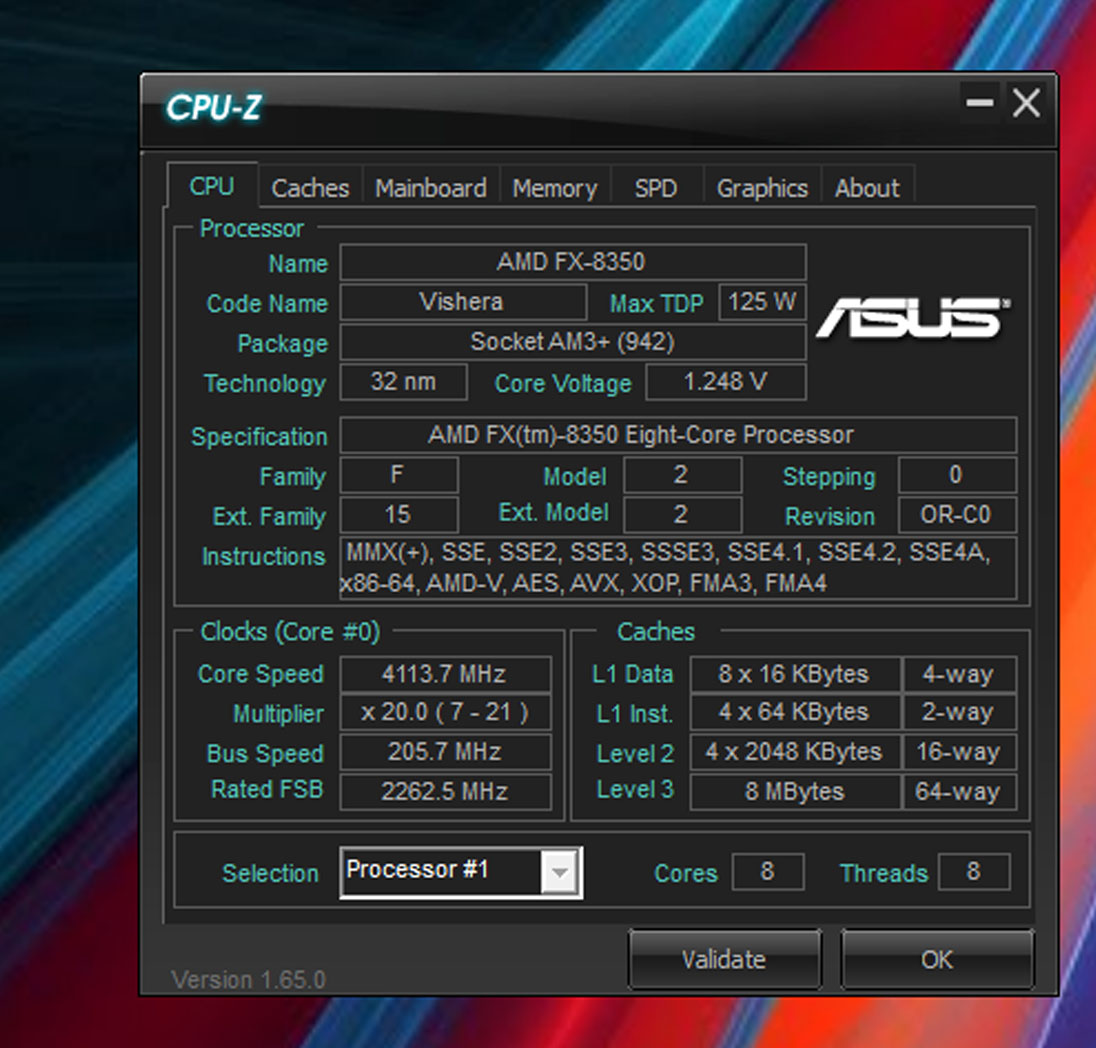
Task: Click the CPU-Z title logo
Action: [214, 108]
